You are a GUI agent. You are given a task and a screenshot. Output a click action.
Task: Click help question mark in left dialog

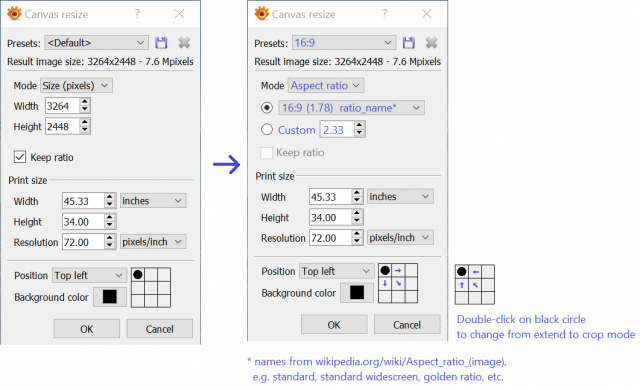click(137, 14)
